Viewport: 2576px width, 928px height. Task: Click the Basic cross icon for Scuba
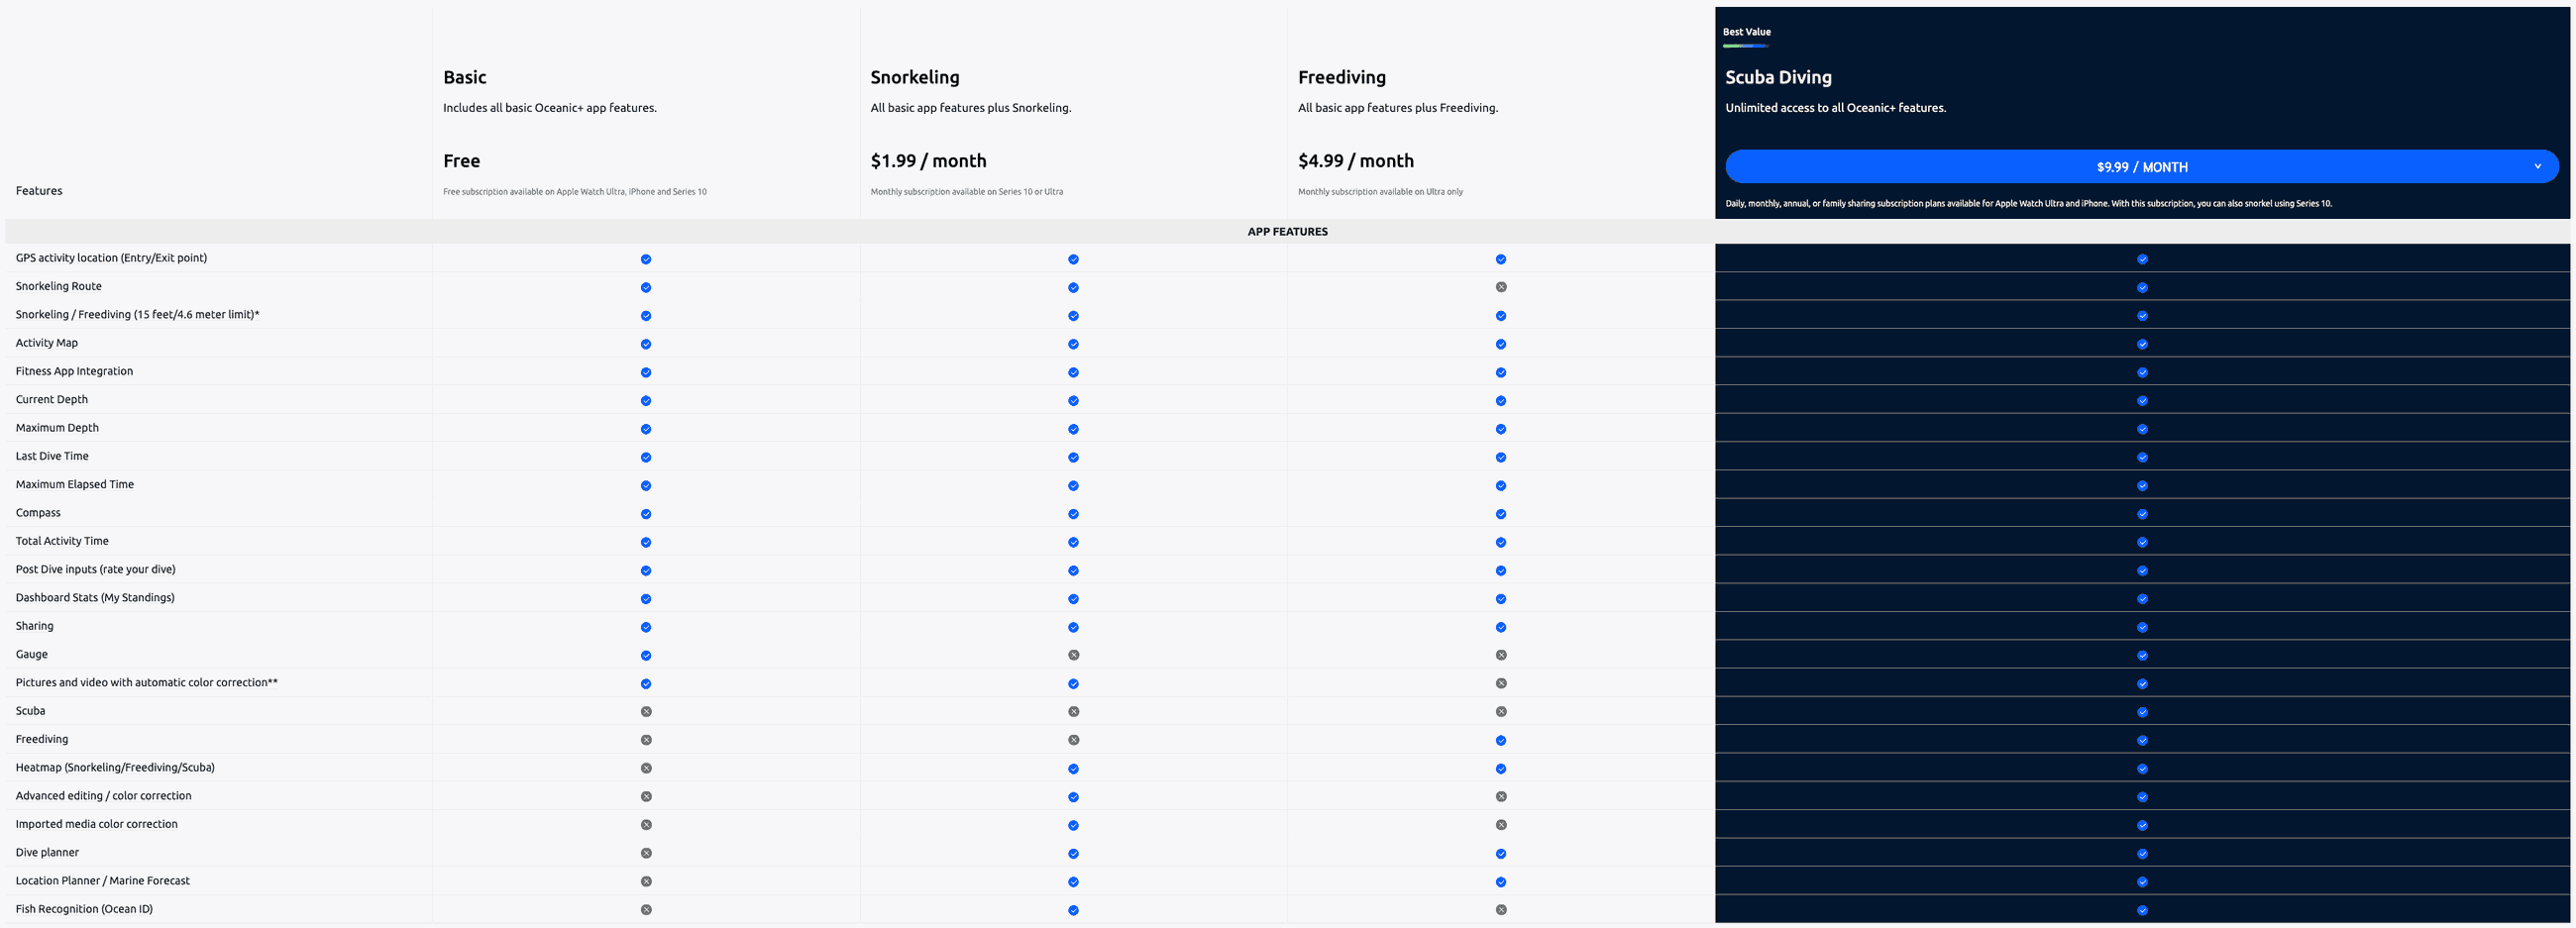[646, 712]
